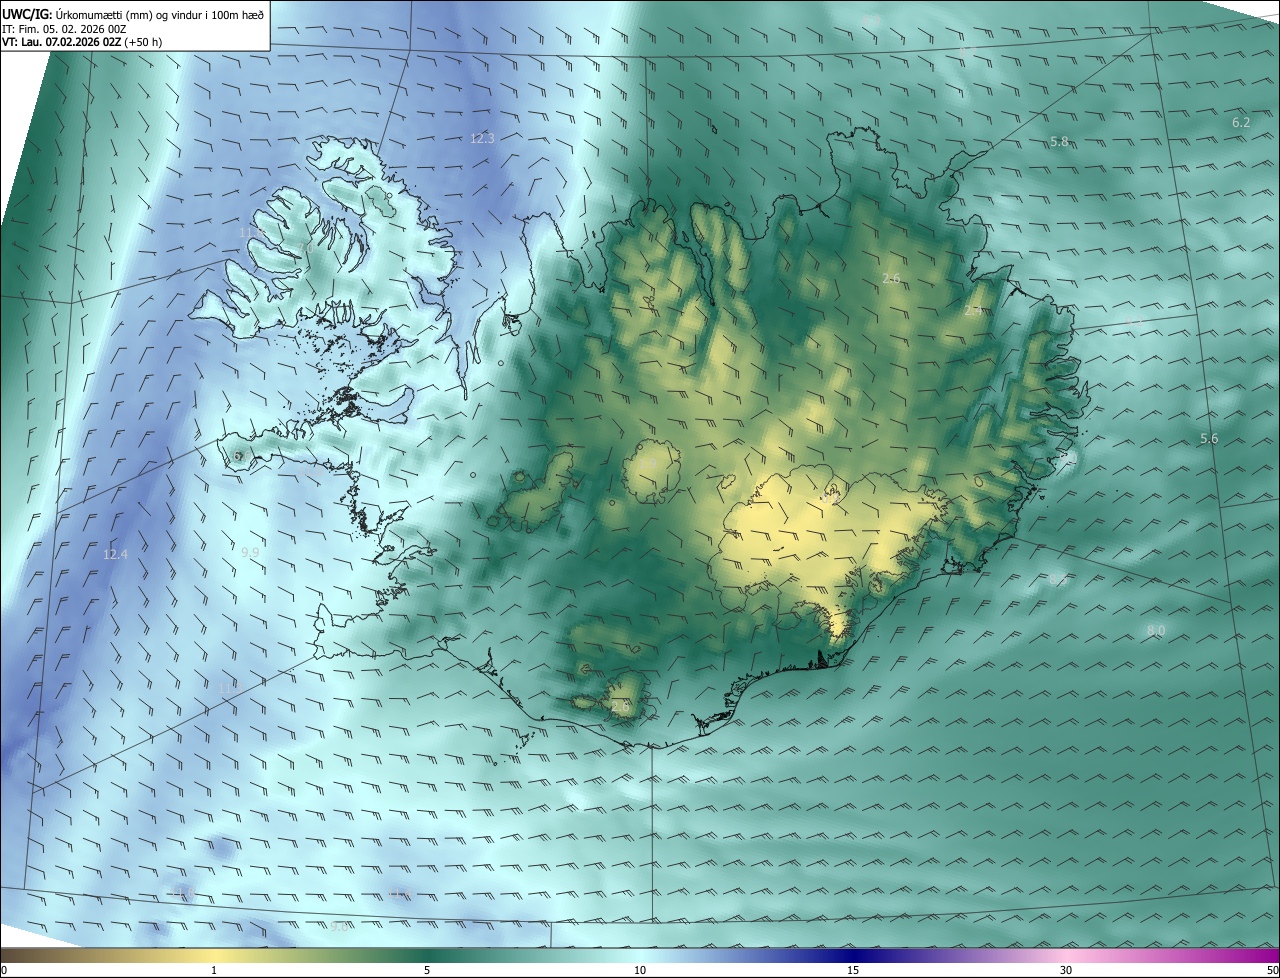Click the 5.6 precipitation value on map
The image size is (1280, 978).
[1209, 439]
